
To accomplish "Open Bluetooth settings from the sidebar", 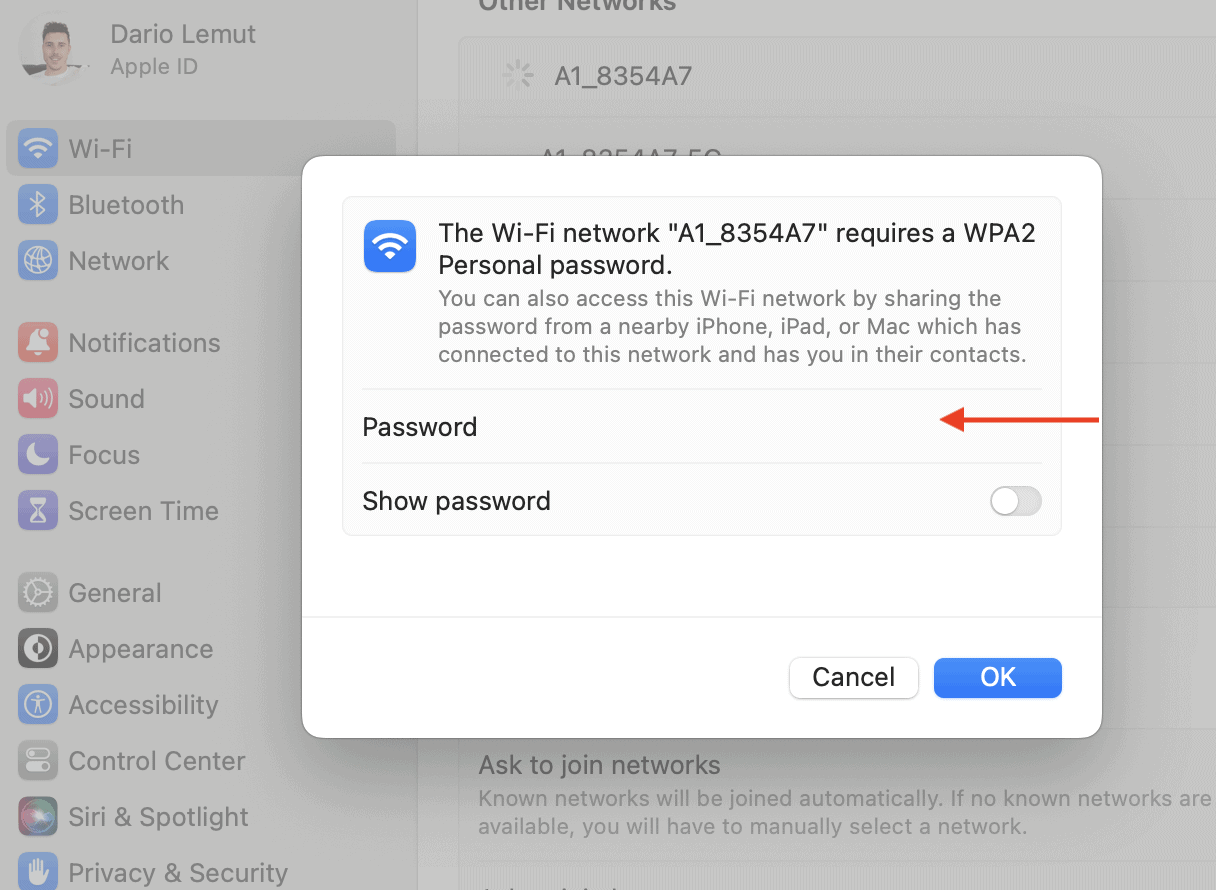I will 37,204.
